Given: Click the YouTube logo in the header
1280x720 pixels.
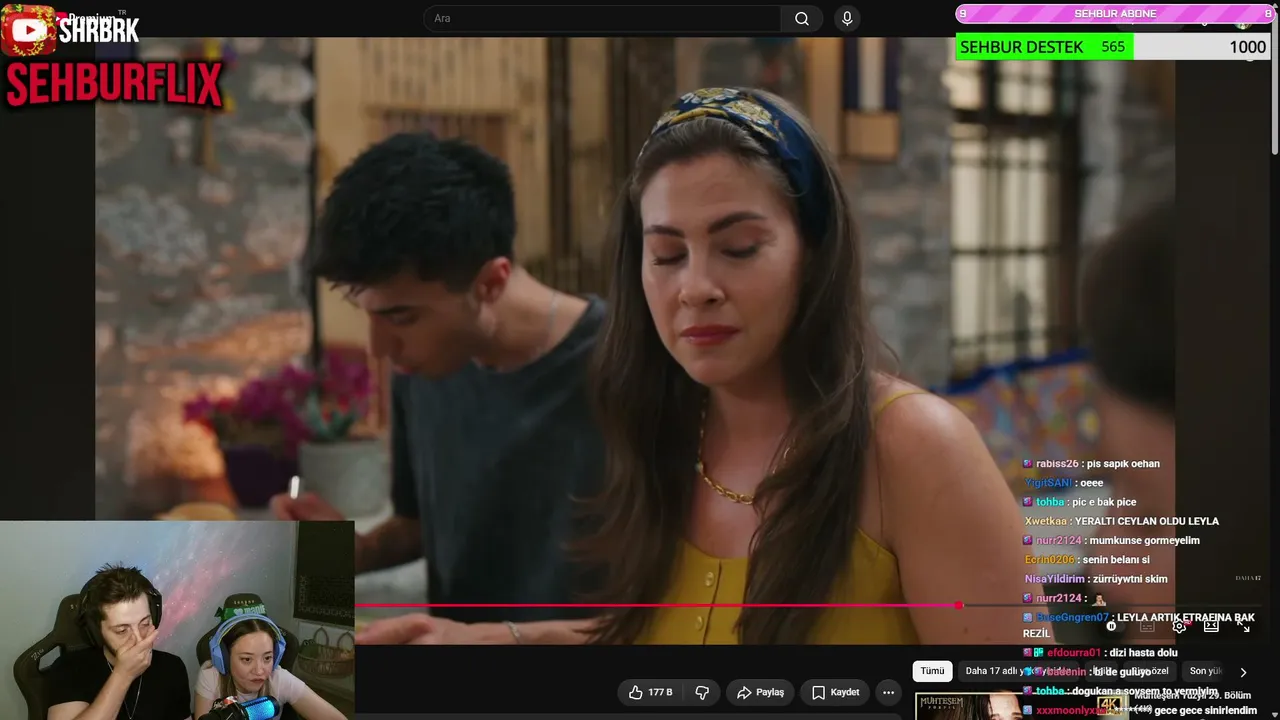Looking at the screenshot, I should tap(28, 30).
